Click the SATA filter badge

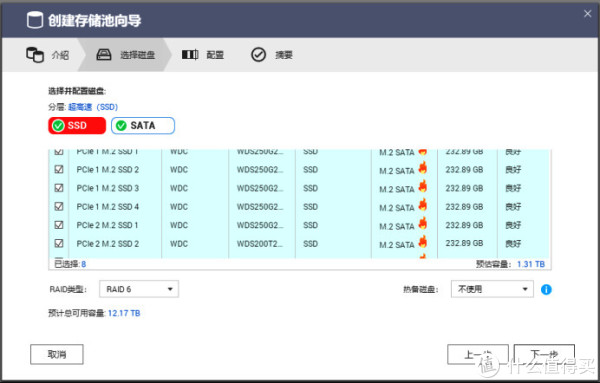click(x=143, y=125)
